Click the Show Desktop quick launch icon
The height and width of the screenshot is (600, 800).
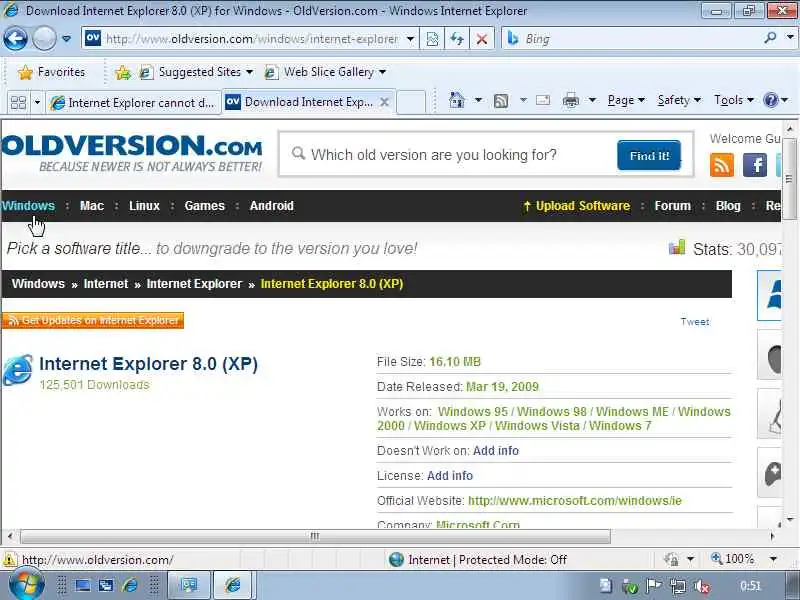click(83, 586)
